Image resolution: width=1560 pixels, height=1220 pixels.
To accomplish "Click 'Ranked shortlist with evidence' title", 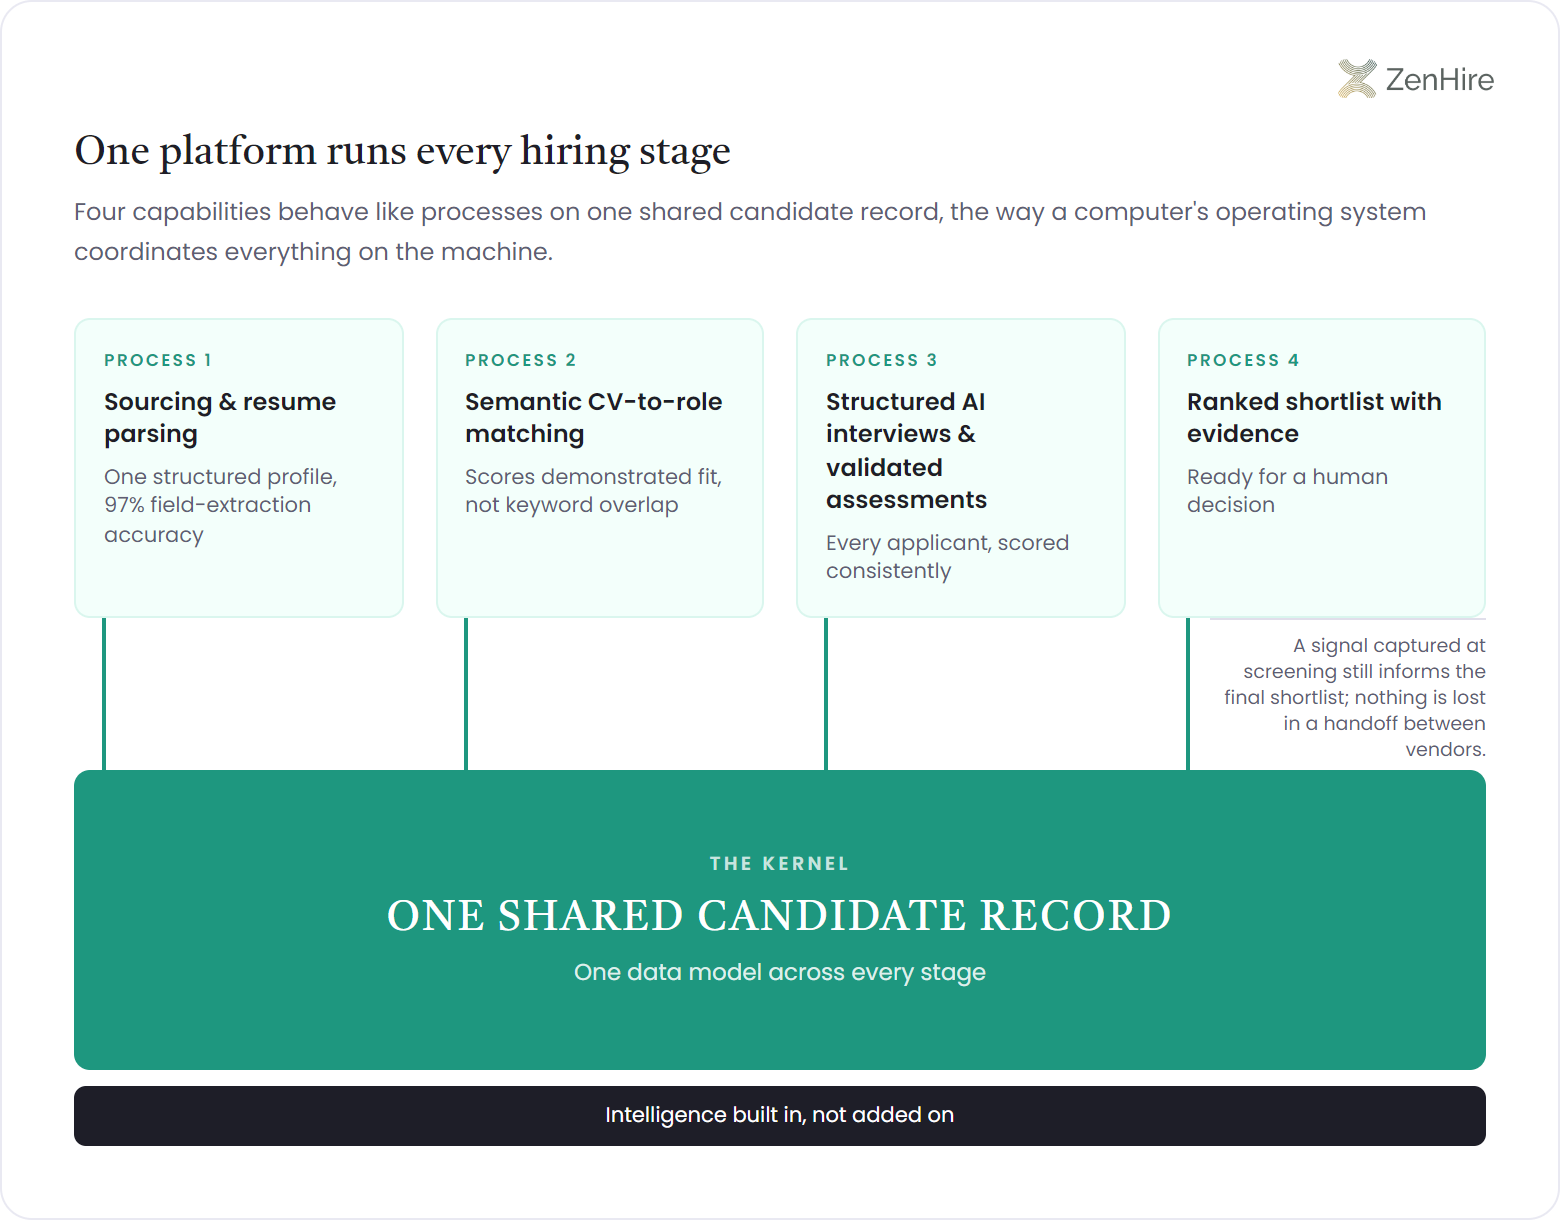I will [1314, 417].
